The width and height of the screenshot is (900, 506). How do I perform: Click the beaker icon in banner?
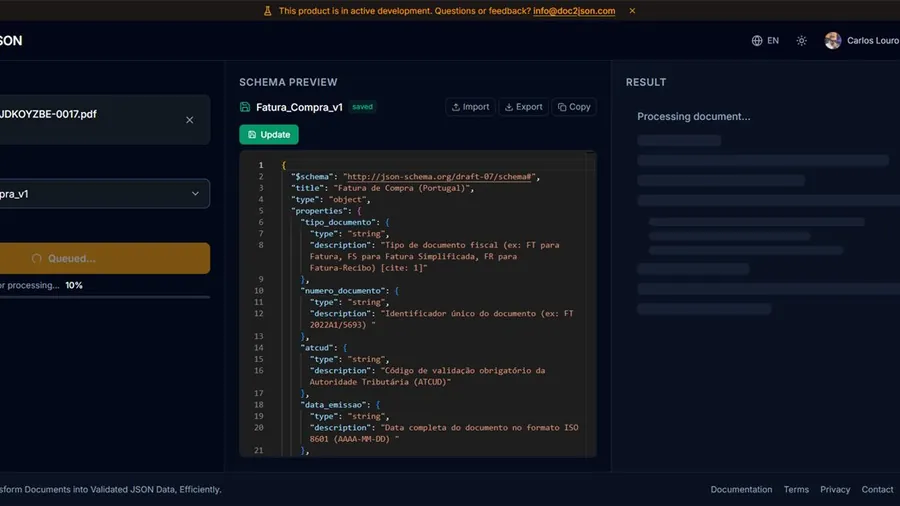(267, 11)
